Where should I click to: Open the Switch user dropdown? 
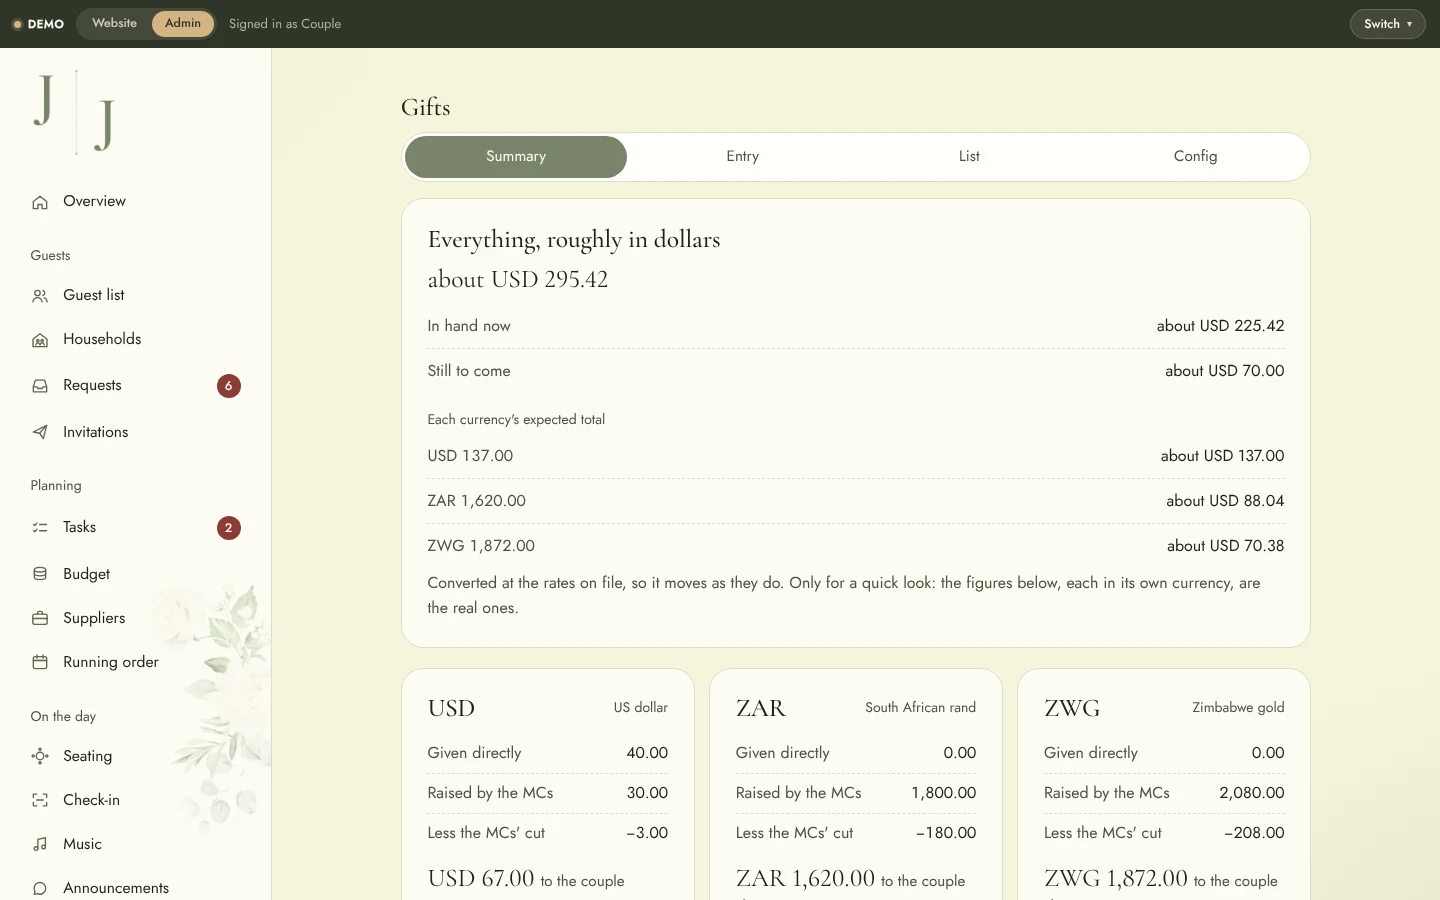(x=1387, y=24)
